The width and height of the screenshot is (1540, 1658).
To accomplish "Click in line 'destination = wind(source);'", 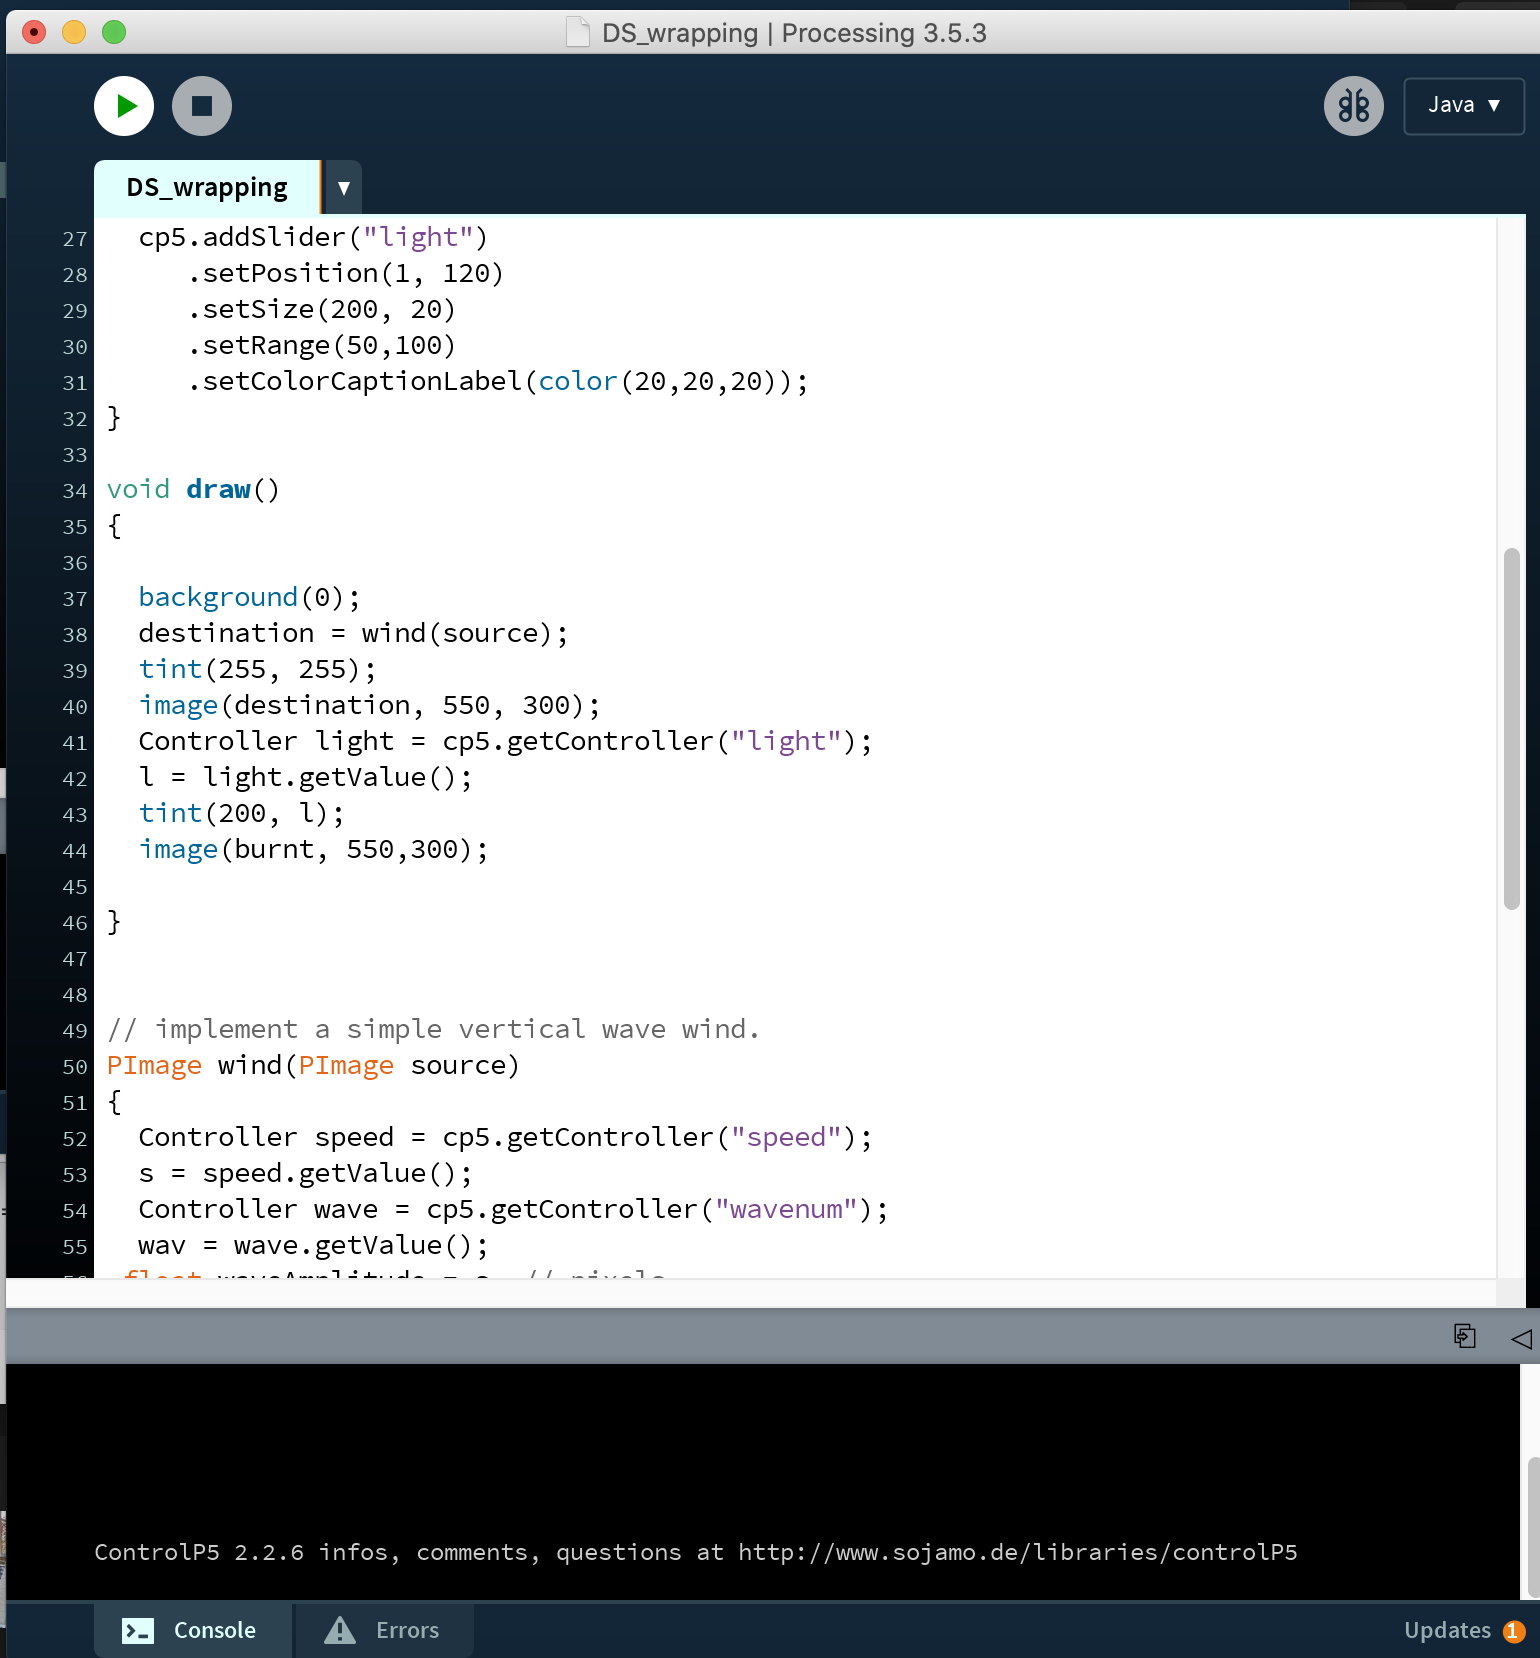I will pos(353,634).
